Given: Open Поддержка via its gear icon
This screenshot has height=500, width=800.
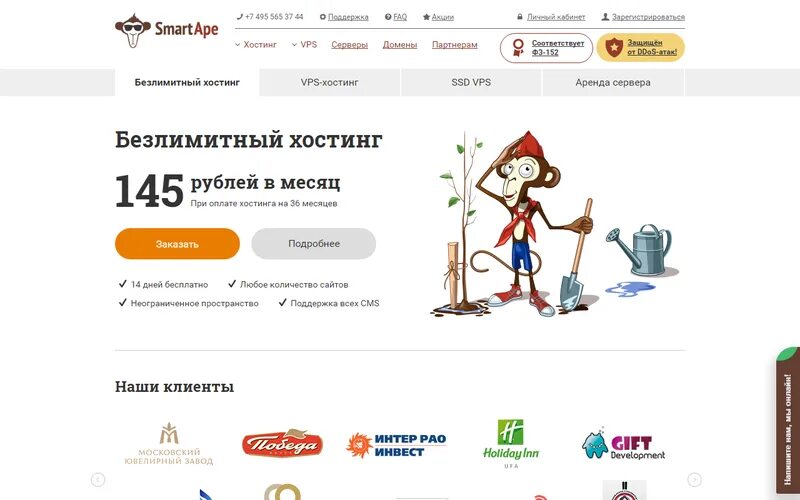Looking at the screenshot, I should [322, 17].
